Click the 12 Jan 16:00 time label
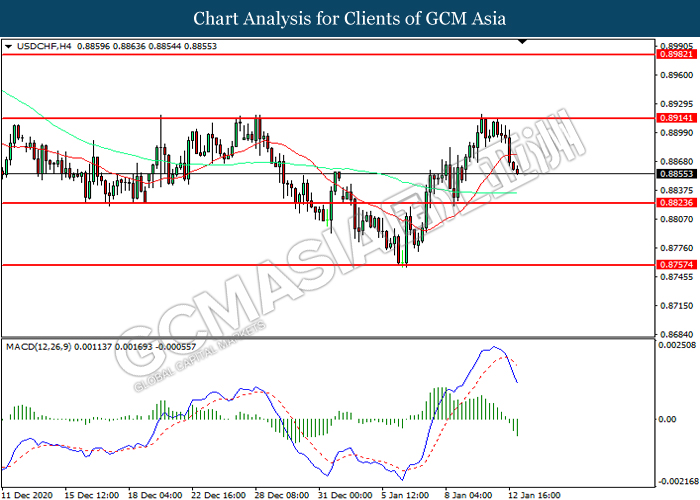This screenshot has height=500, width=700. point(535,495)
